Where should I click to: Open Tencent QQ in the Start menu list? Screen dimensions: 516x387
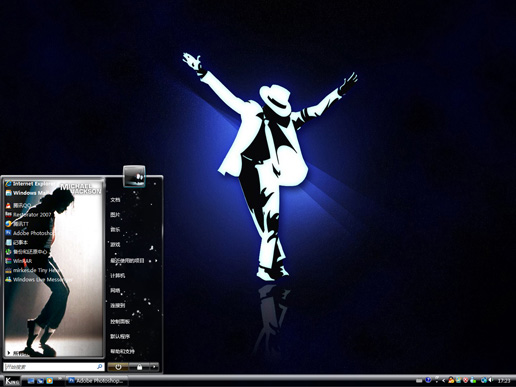19,205
